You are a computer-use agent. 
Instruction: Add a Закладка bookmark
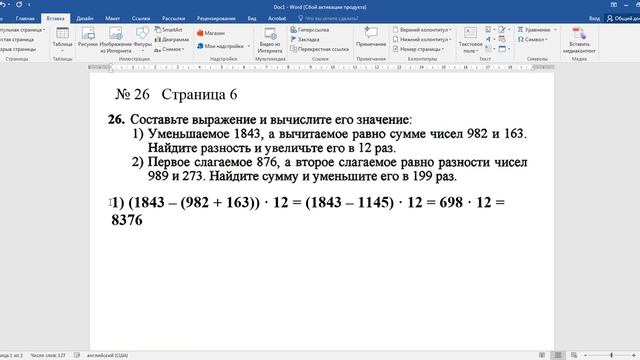(x=305, y=40)
